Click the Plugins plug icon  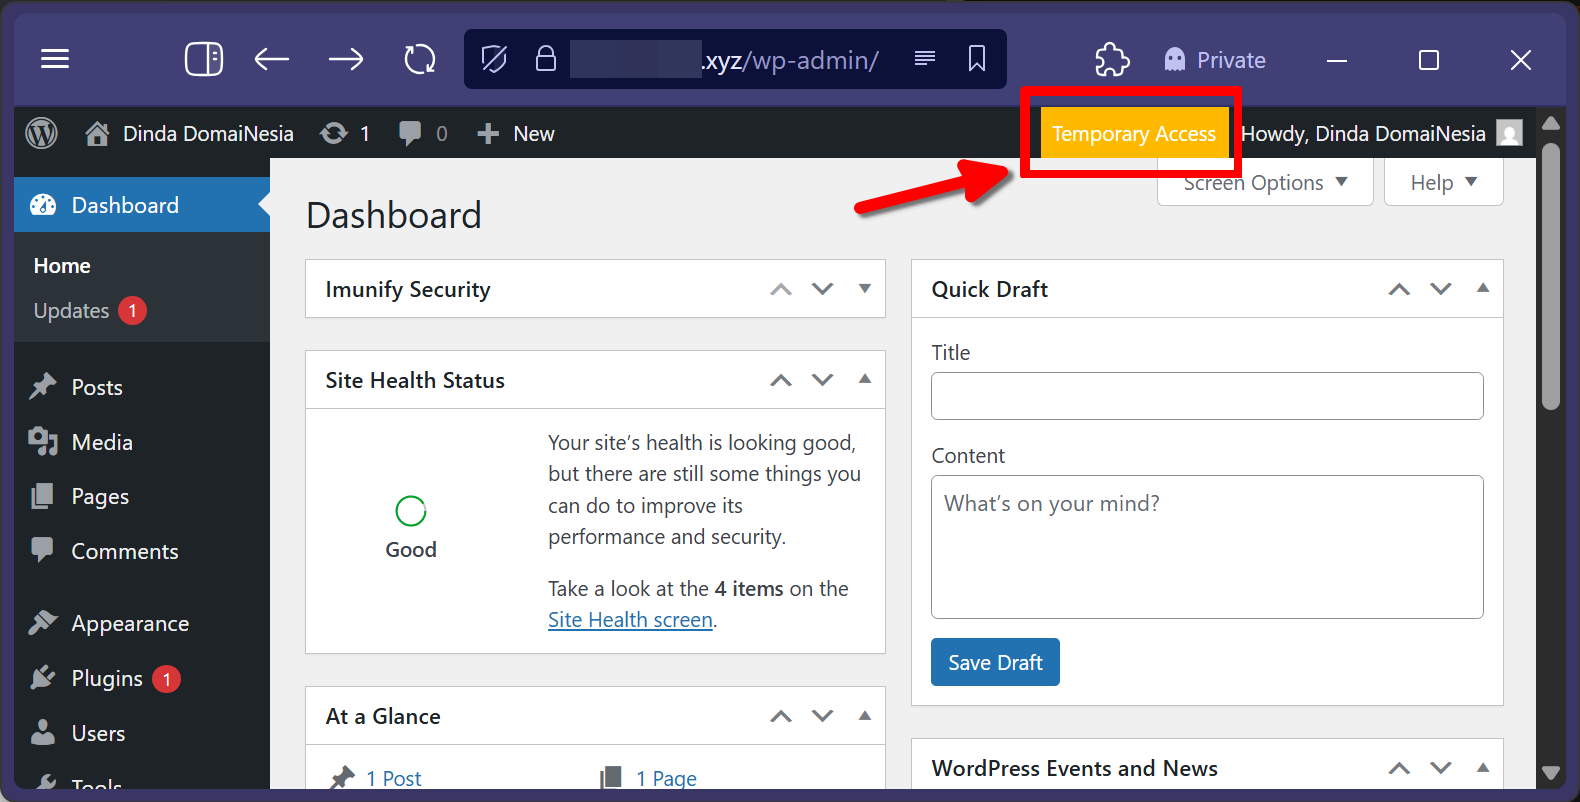coord(43,677)
